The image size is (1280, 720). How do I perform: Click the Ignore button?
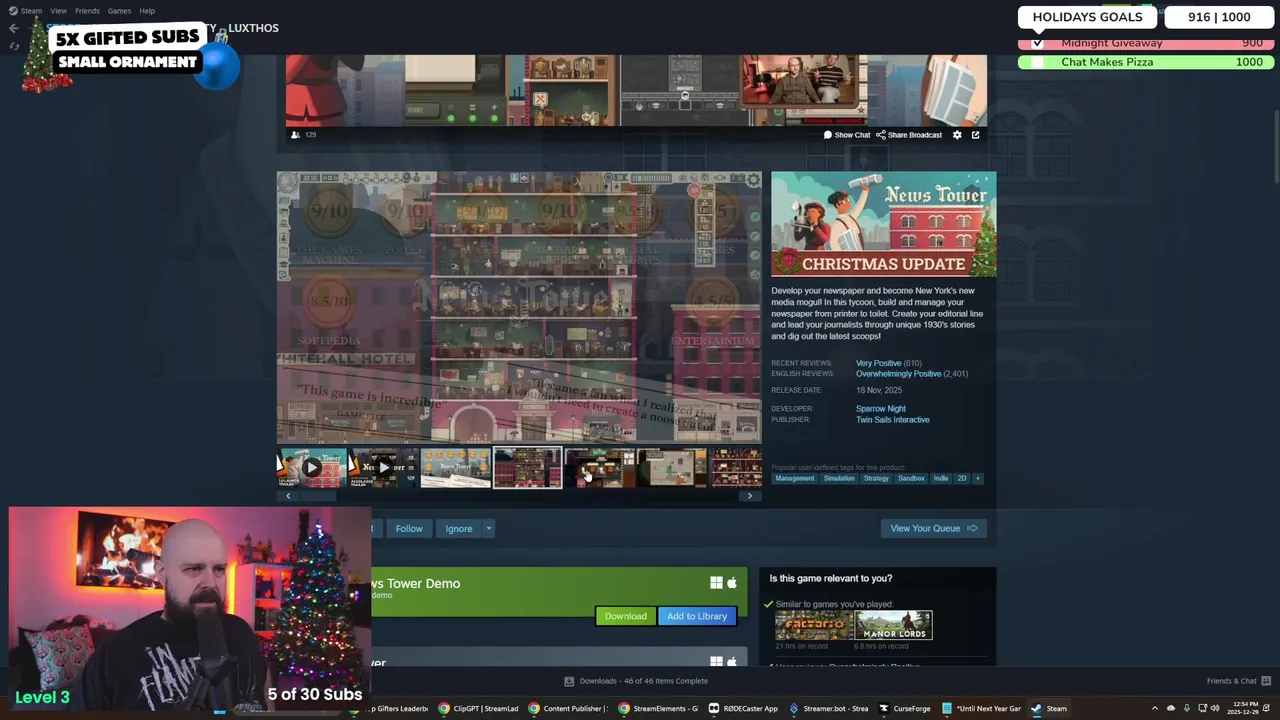[459, 529]
